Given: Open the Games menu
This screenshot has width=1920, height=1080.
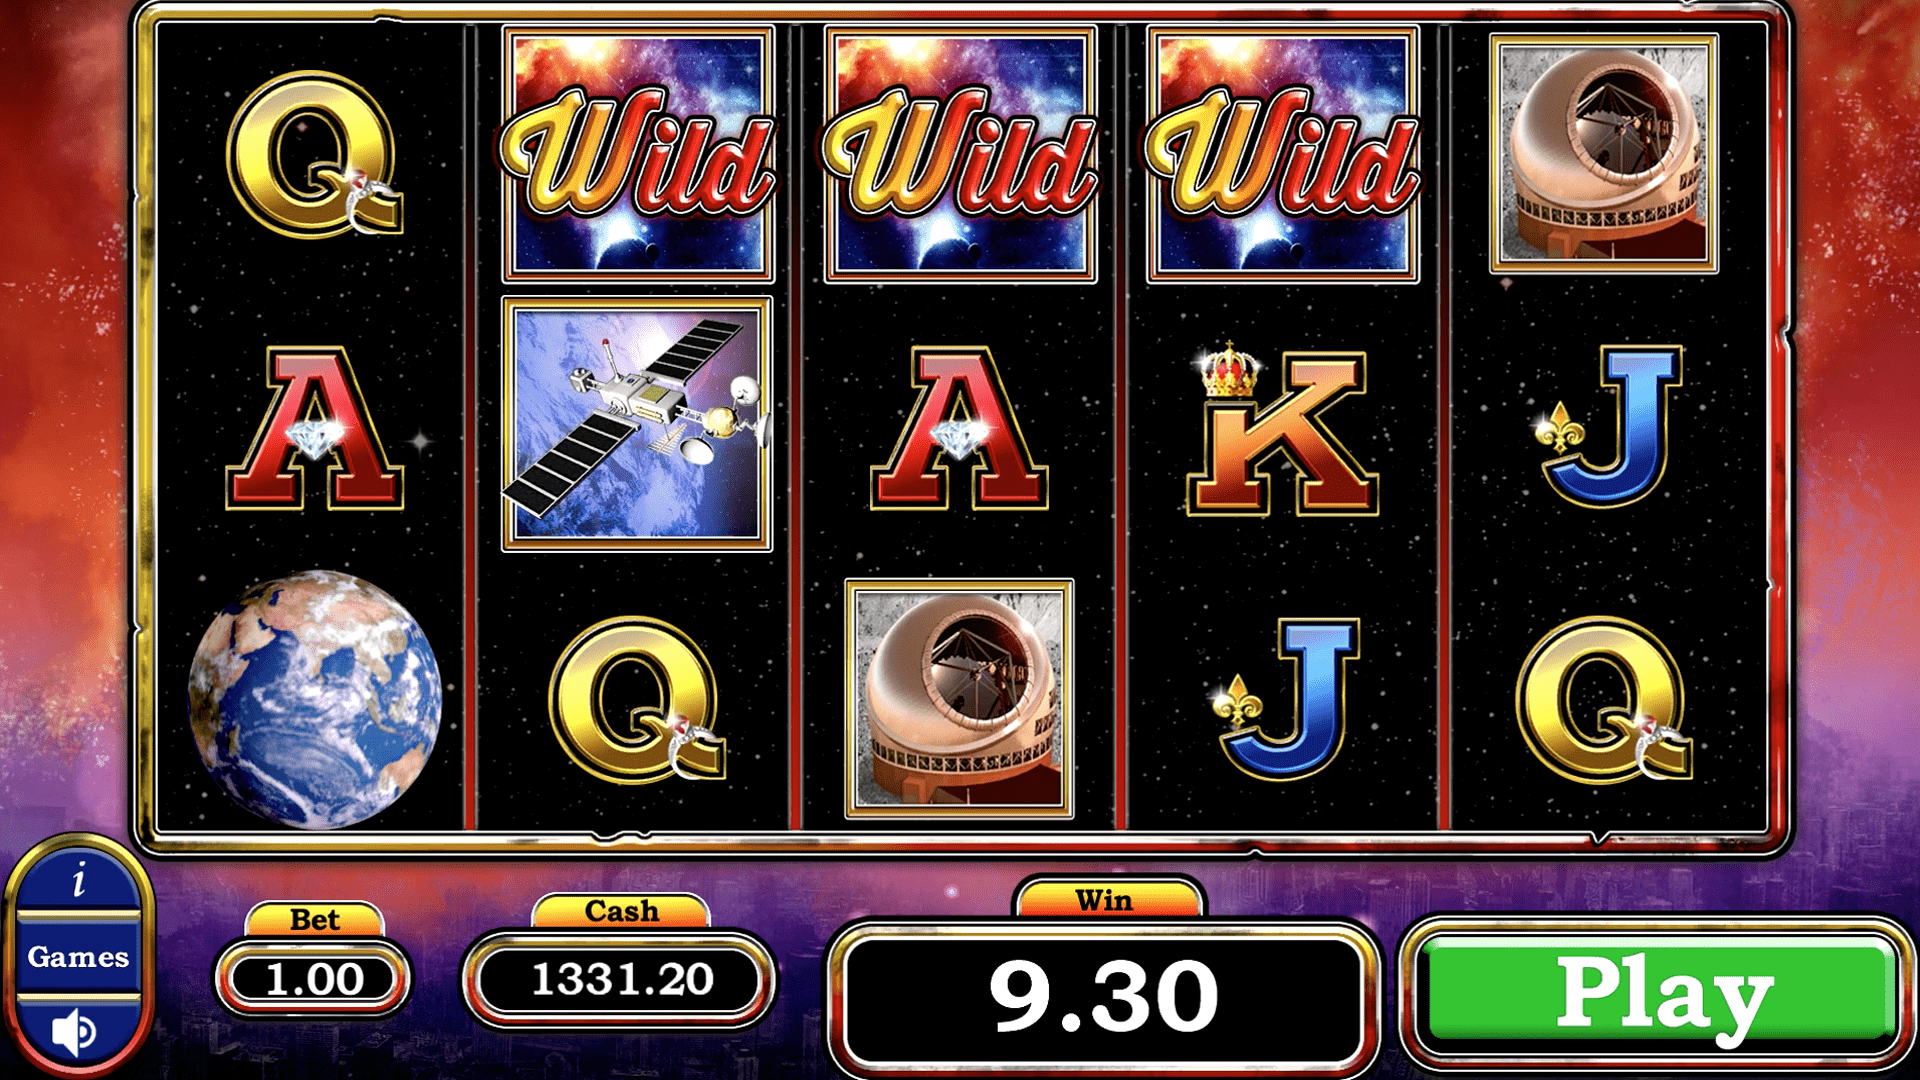Looking at the screenshot, I should (78, 957).
